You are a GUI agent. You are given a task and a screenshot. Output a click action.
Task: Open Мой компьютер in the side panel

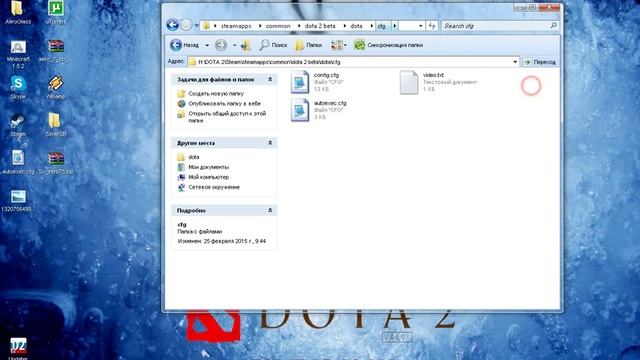pos(209,177)
